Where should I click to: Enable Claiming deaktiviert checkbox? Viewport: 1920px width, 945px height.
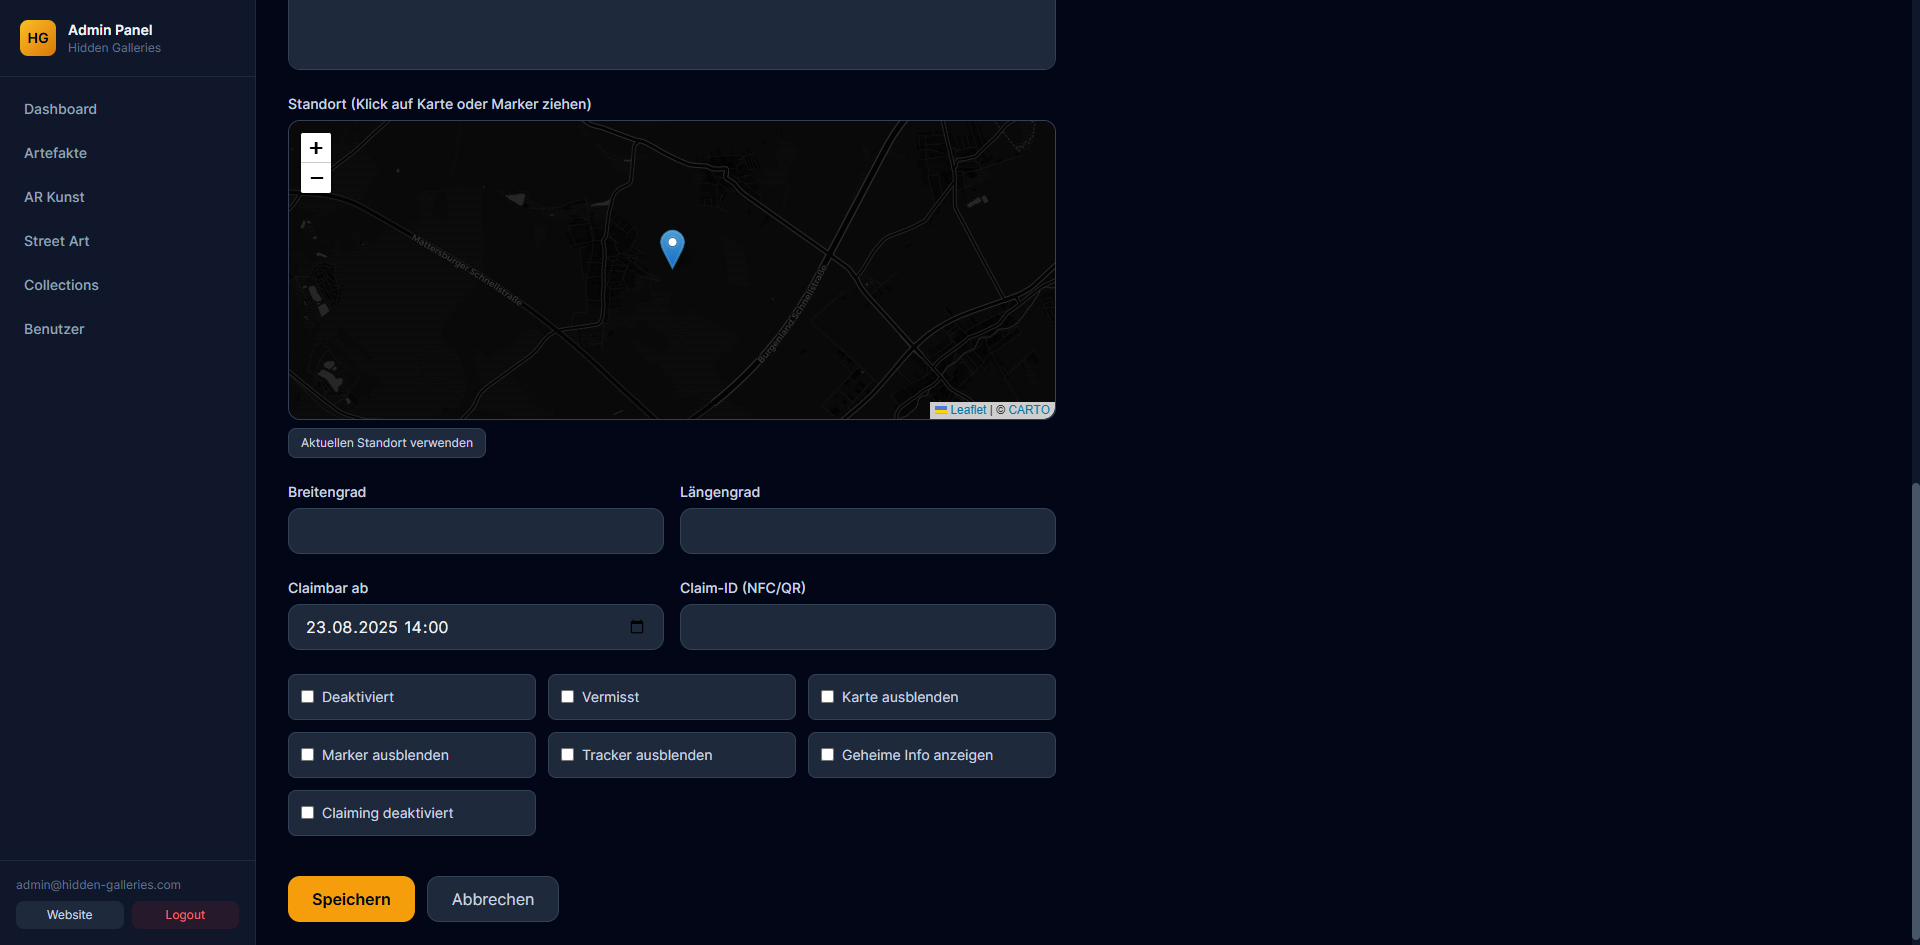(x=308, y=813)
